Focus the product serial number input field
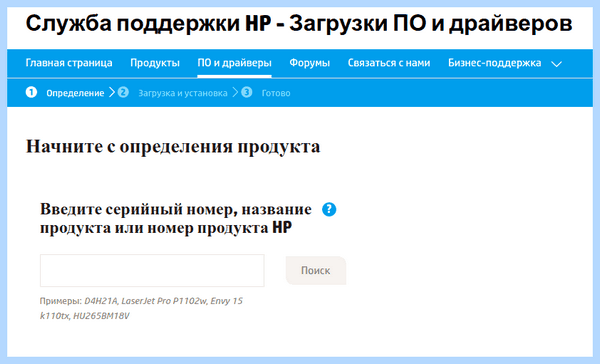This screenshot has width=600, height=364. (152, 270)
